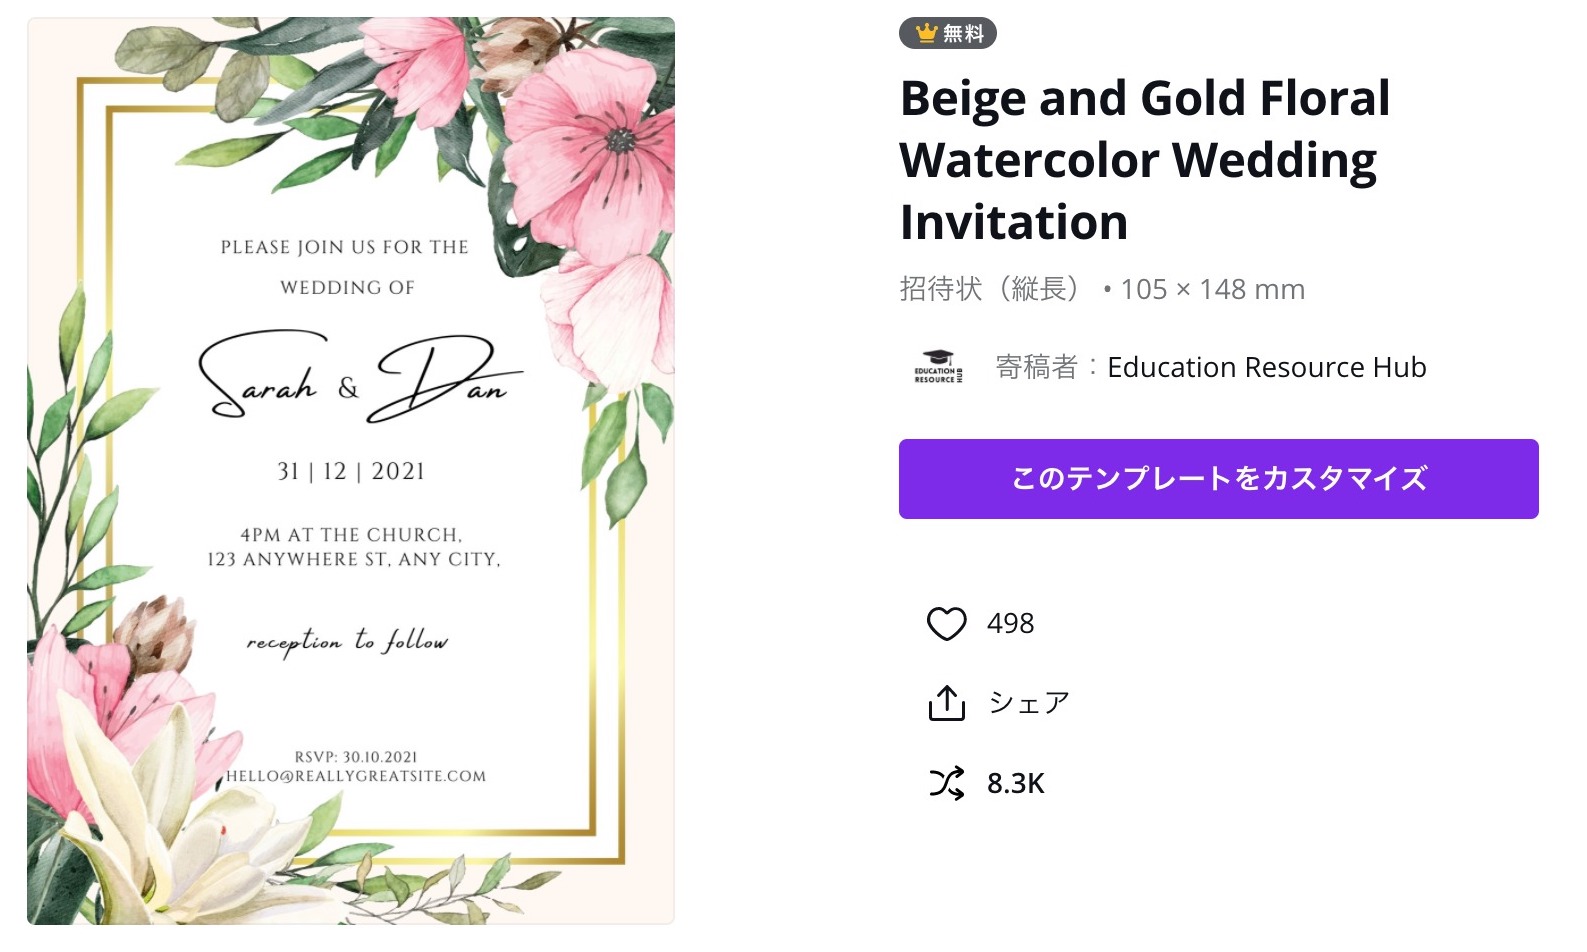Click the RSVP email line in preview
This screenshot has height=952, width=1587.
pos(356,776)
